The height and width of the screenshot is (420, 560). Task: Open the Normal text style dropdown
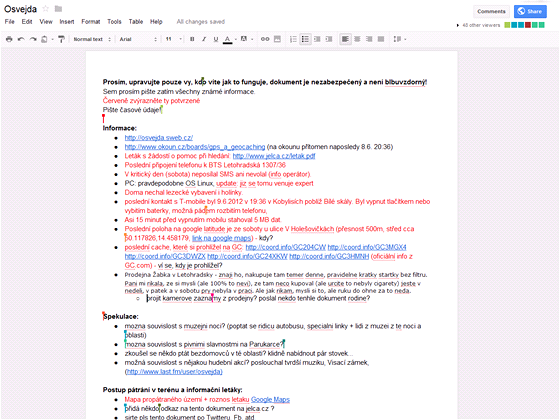pos(92,39)
